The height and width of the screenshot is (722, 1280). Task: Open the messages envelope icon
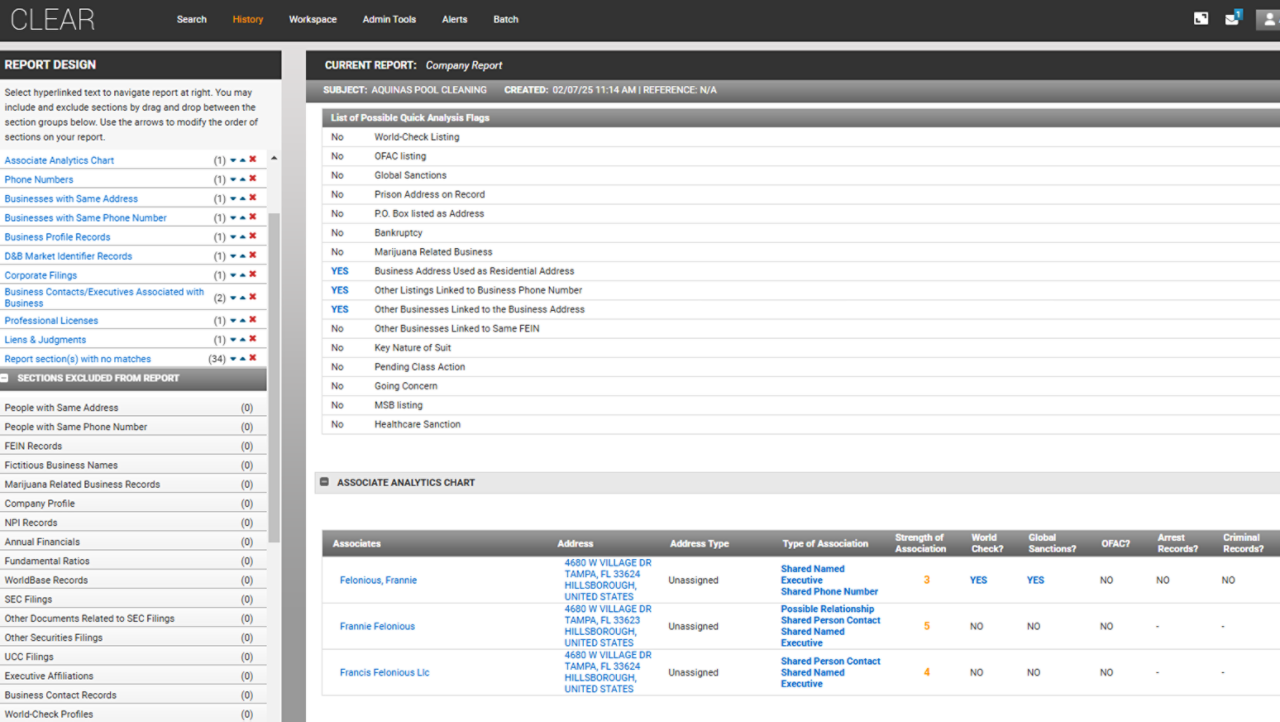(x=1231, y=19)
